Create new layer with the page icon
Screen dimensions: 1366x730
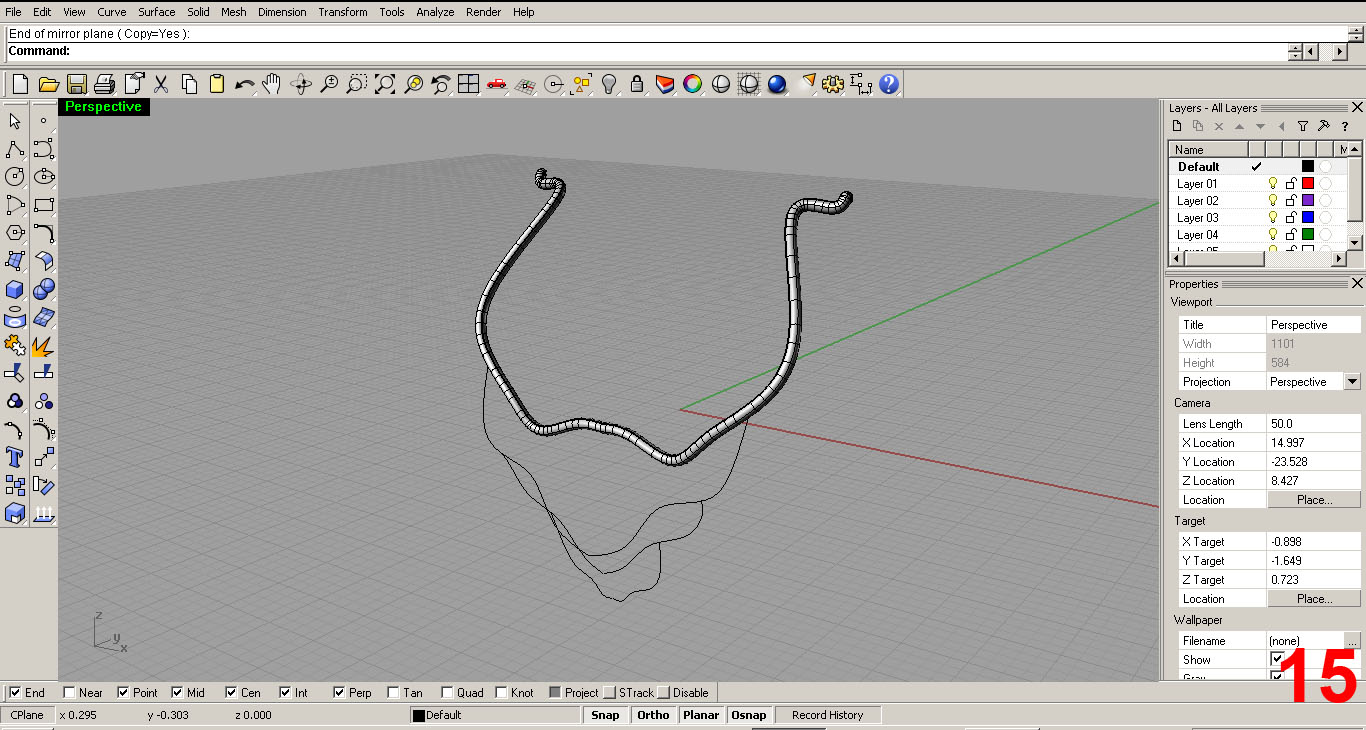[x=1177, y=126]
